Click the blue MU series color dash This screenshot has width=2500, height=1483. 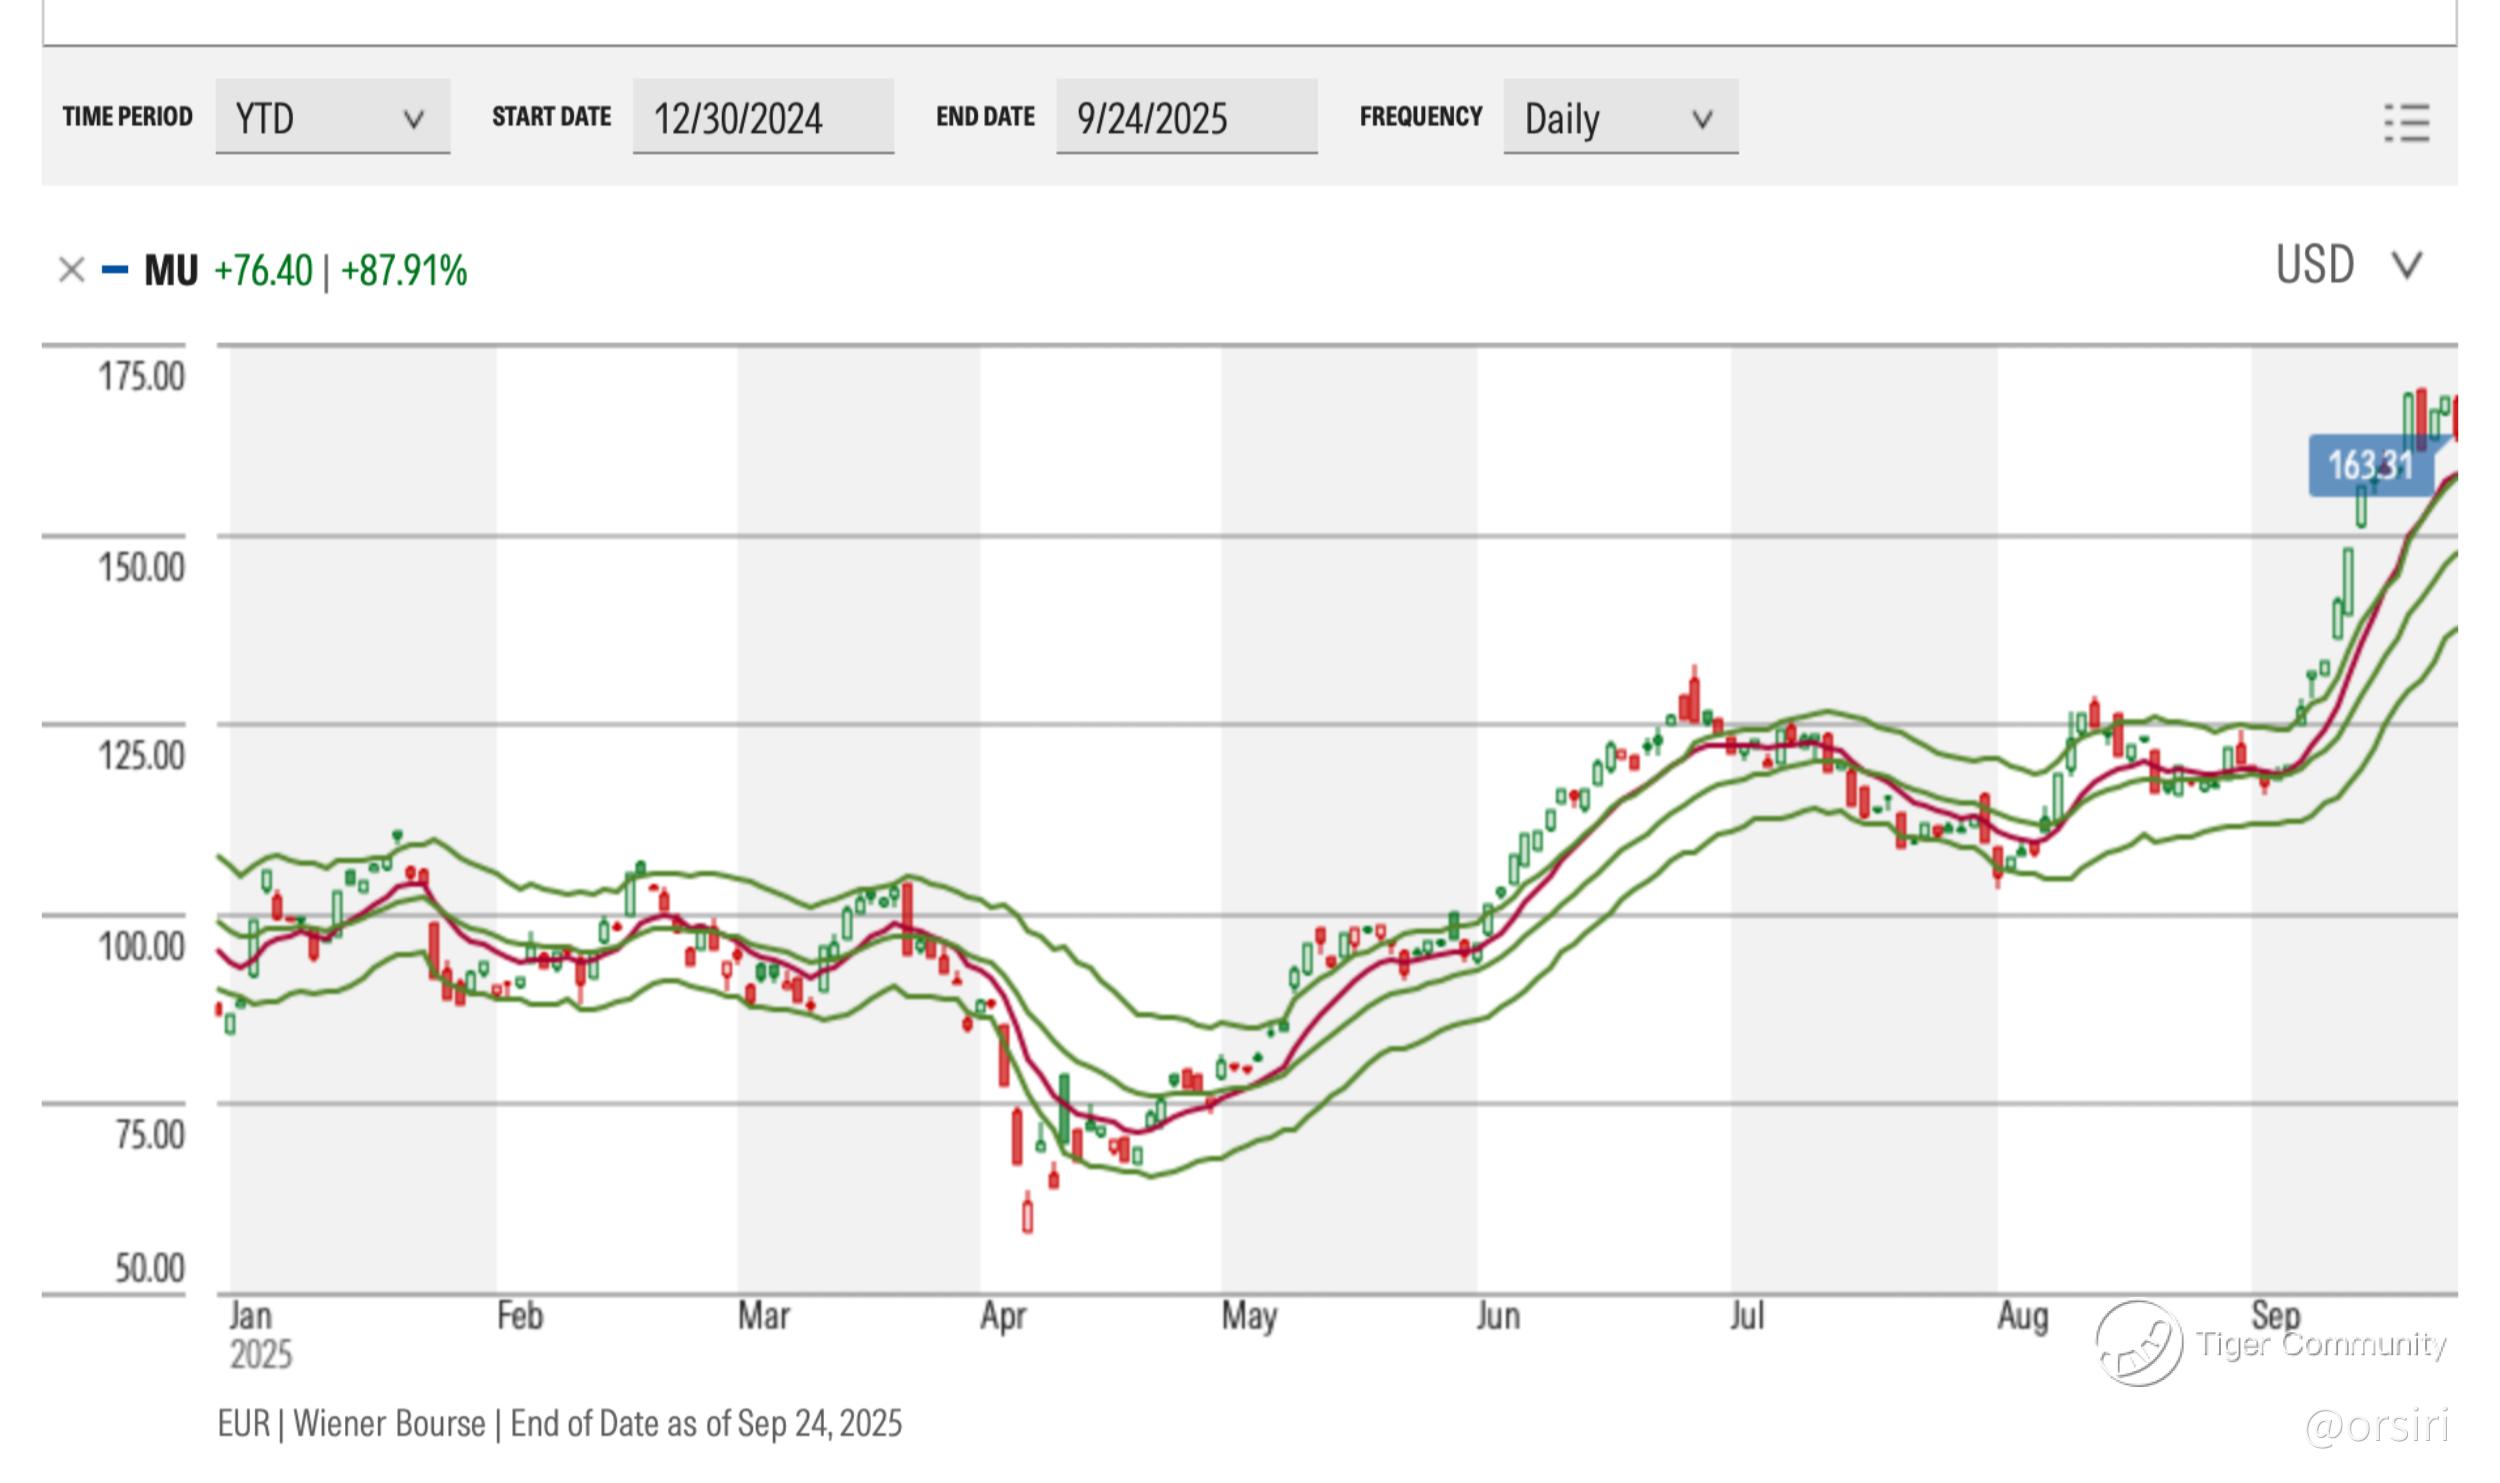[115, 270]
